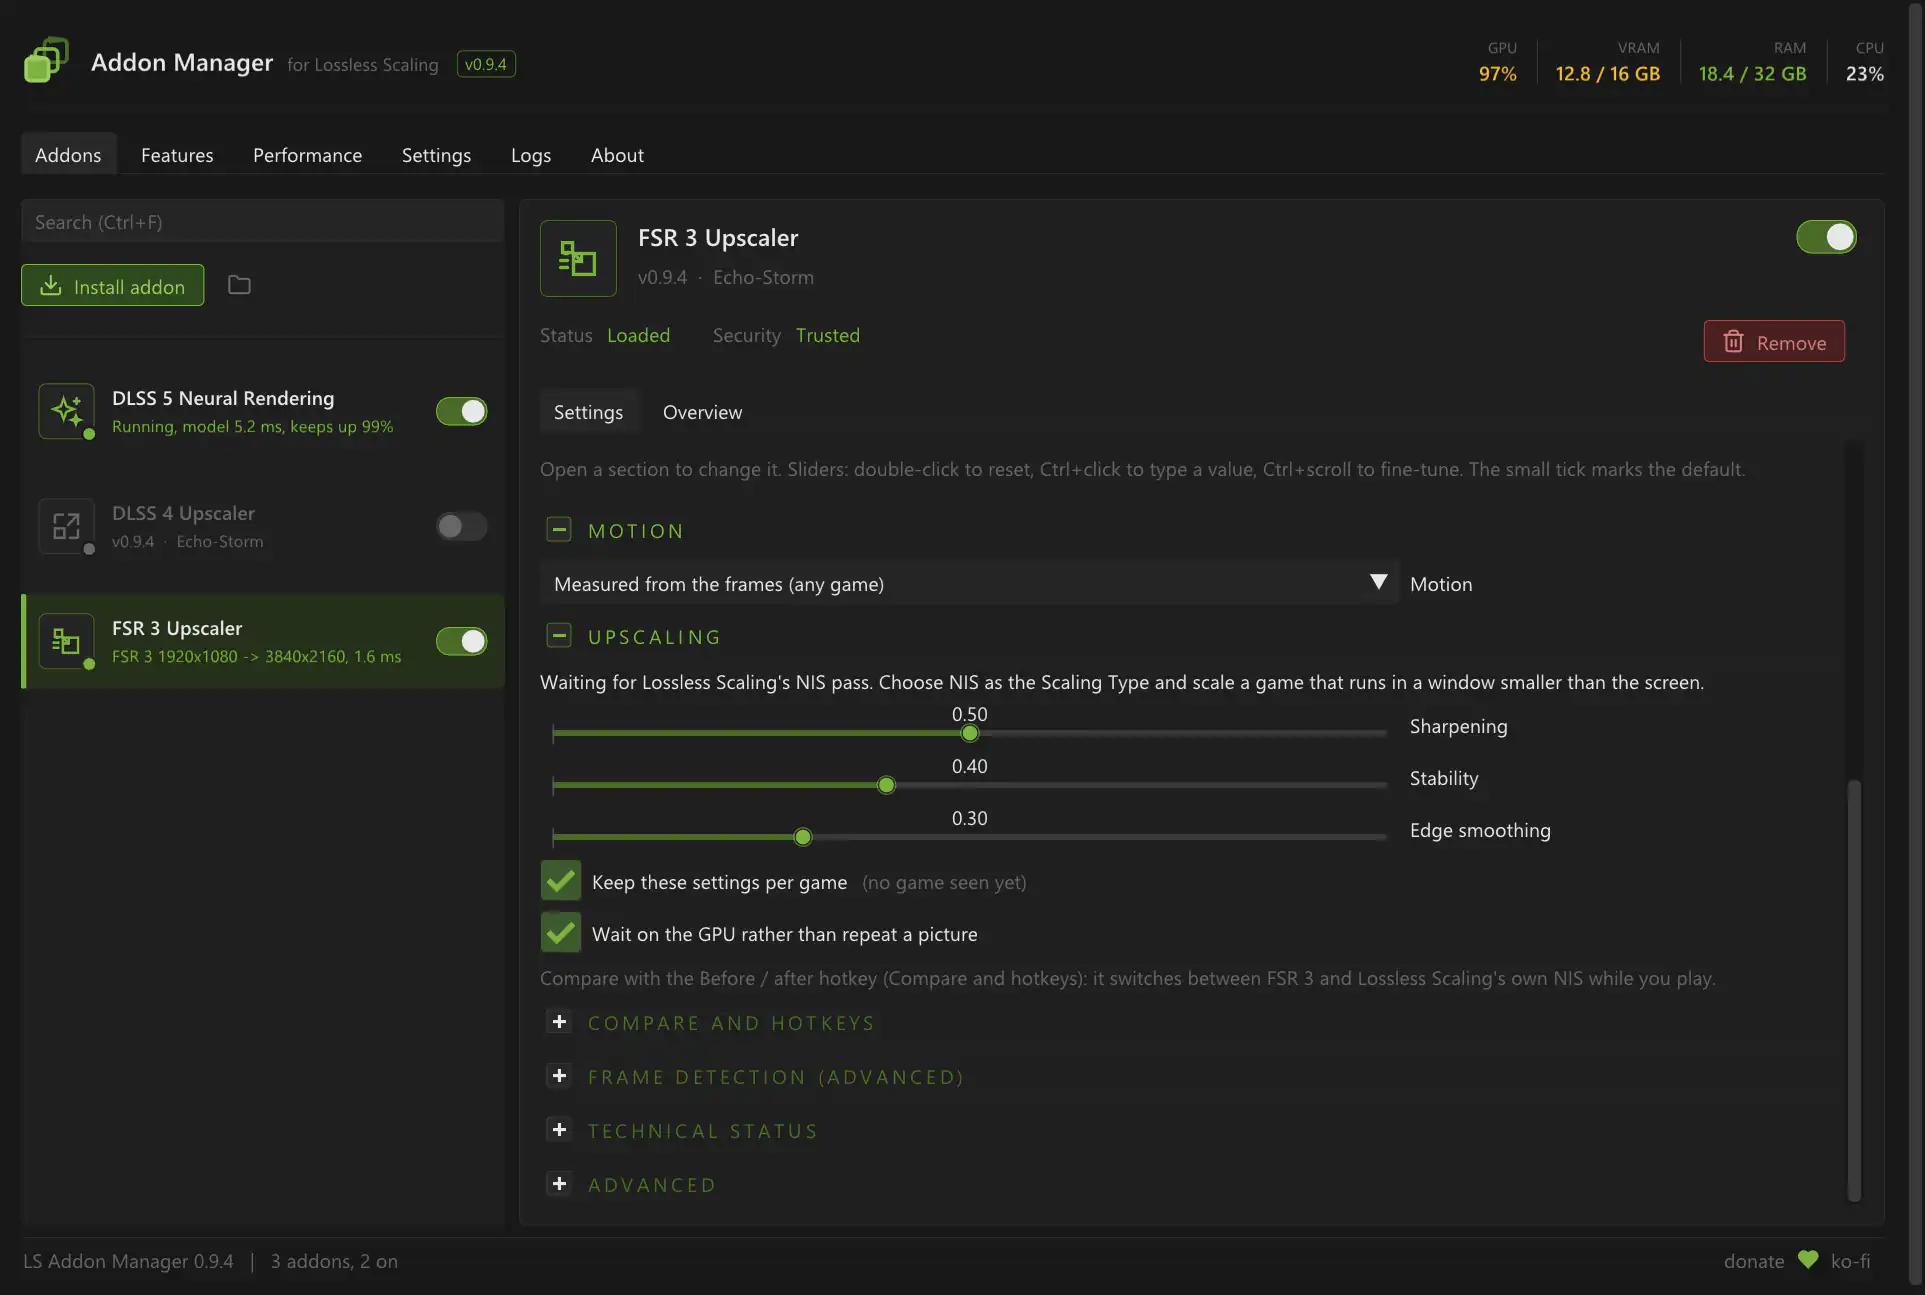Click the Edge smoothing value 0.30
Image resolution: width=1925 pixels, height=1295 pixels.
969,818
